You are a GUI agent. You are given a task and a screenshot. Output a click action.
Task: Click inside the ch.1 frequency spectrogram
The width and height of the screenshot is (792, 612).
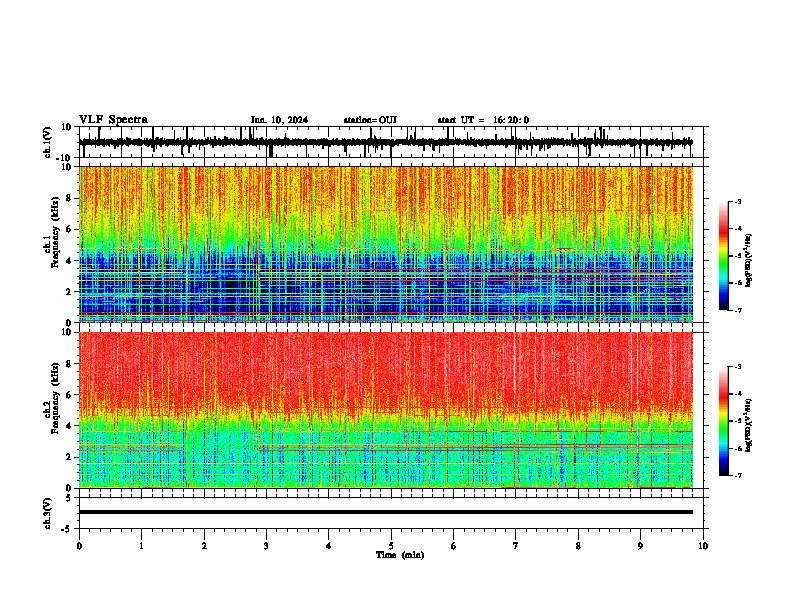pyautogui.click(x=386, y=244)
